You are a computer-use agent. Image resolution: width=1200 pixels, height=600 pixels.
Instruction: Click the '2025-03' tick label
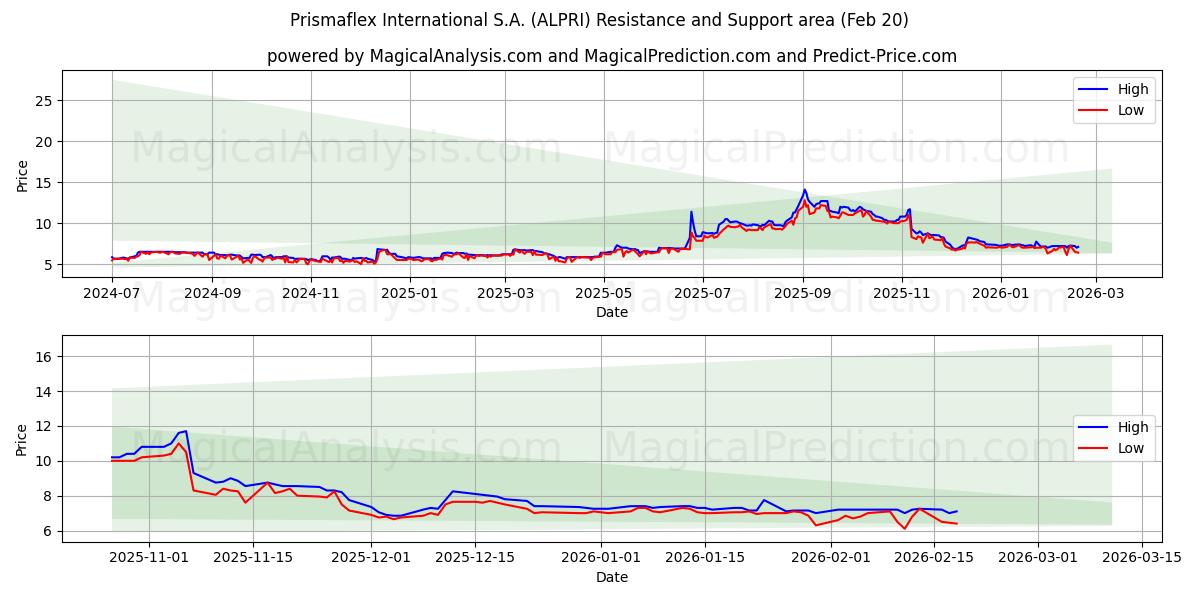pyautogui.click(x=507, y=293)
